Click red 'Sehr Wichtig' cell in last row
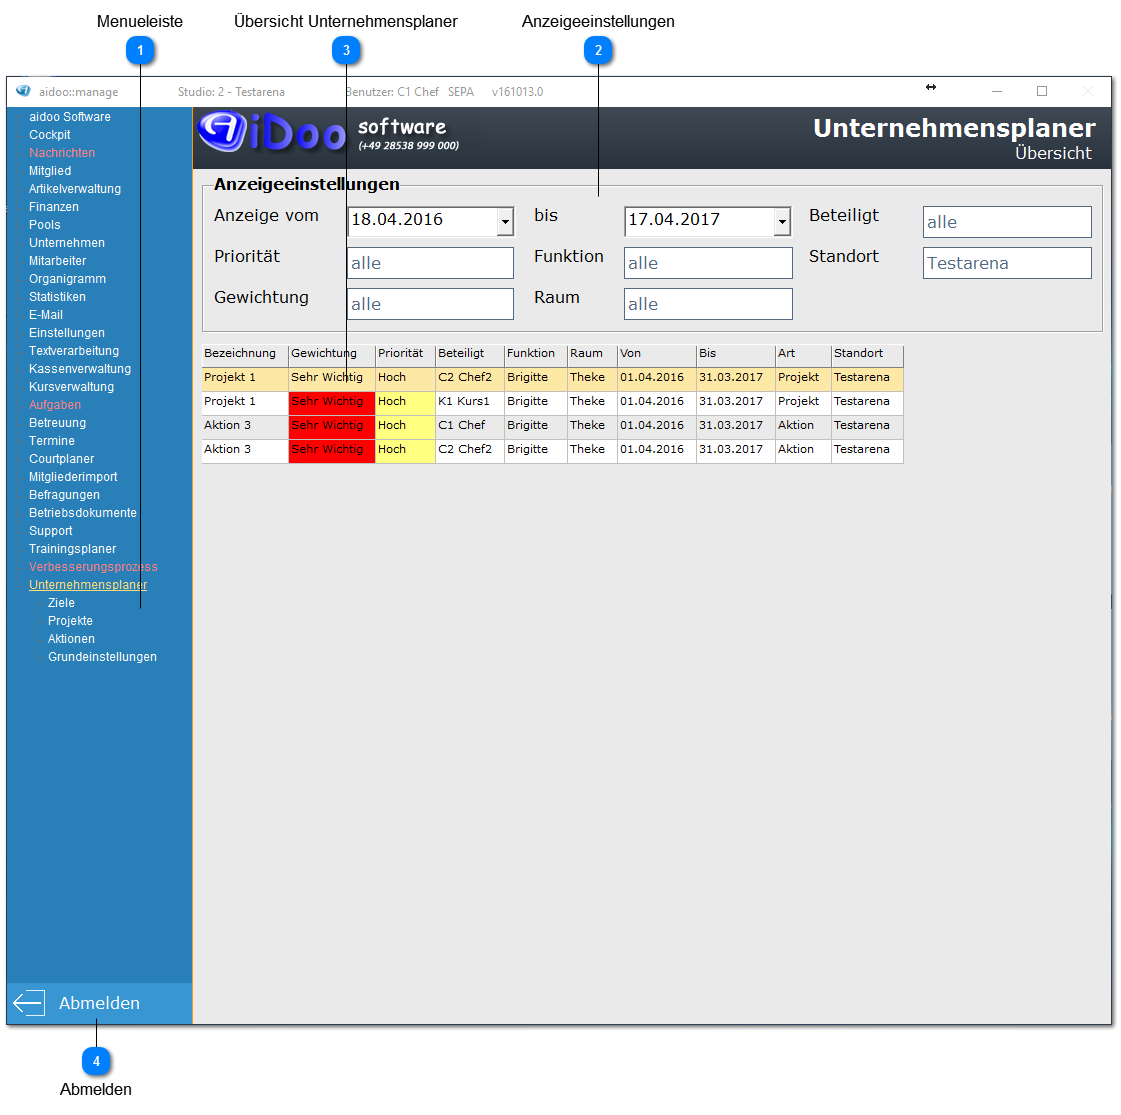The width and height of the screenshot is (1121, 1115). click(x=332, y=450)
